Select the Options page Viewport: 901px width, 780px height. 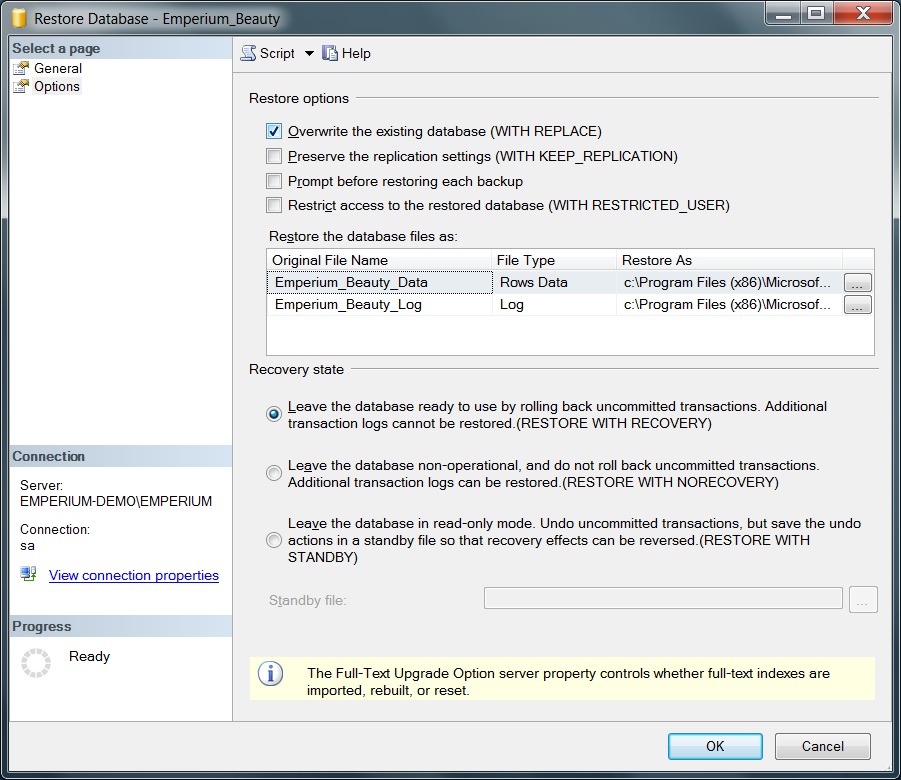coord(57,86)
